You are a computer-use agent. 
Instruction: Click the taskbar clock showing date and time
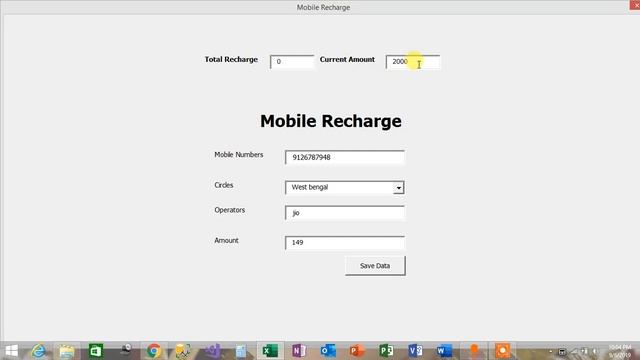pos(620,351)
